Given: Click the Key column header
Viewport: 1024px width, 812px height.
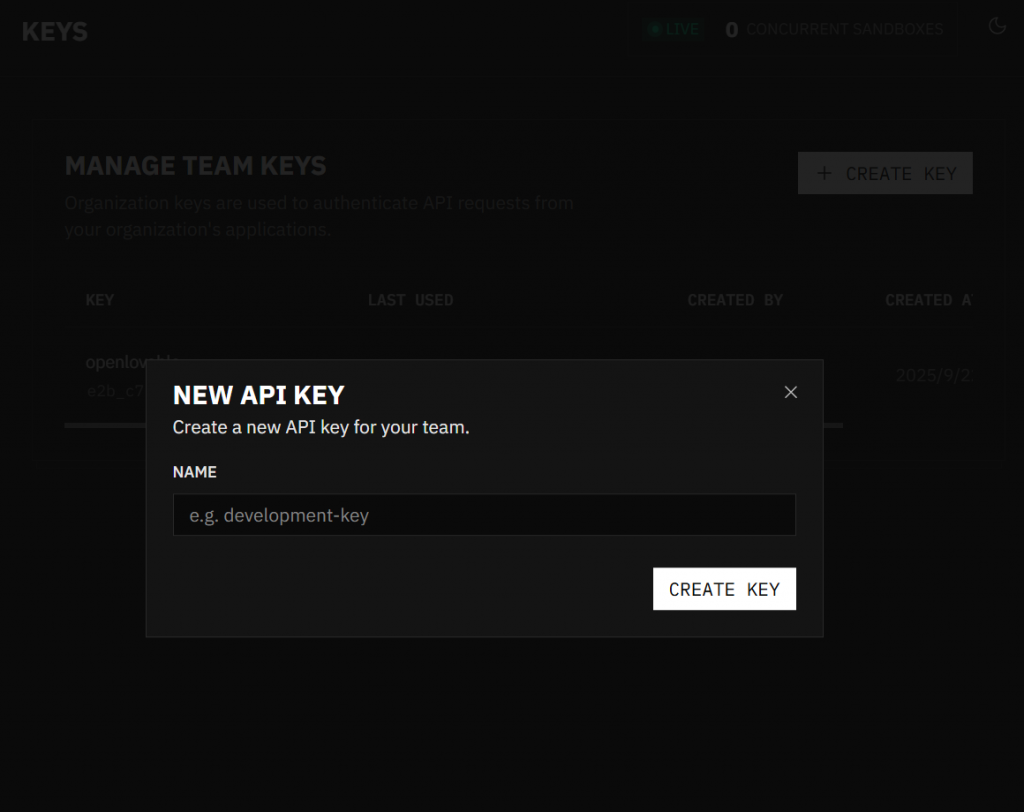Looking at the screenshot, I should click(x=100, y=300).
